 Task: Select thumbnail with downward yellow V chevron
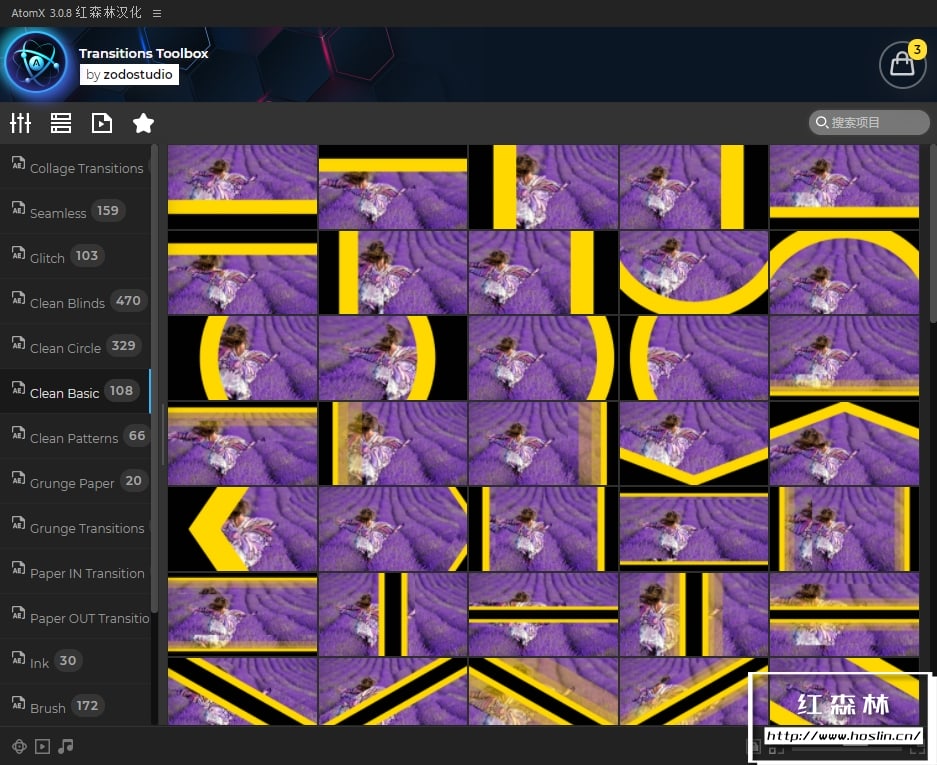tap(693, 443)
